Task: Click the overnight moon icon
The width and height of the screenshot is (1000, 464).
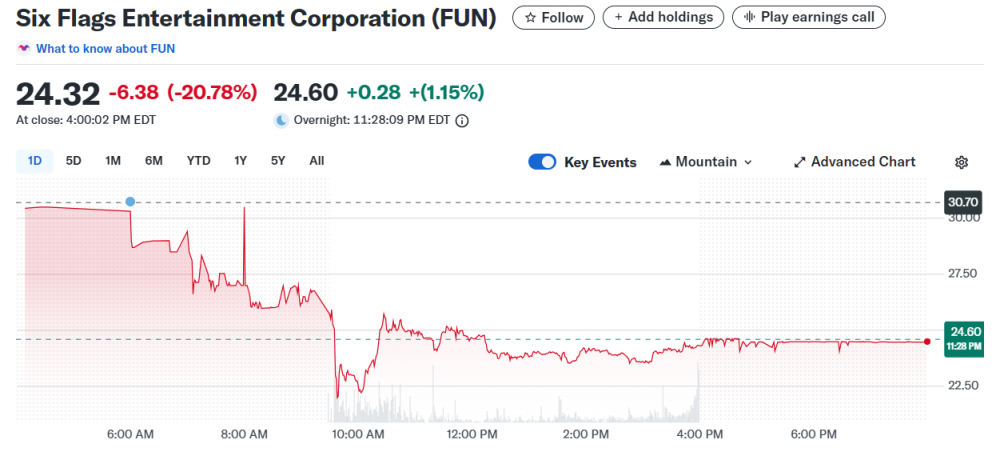Action: 282,121
